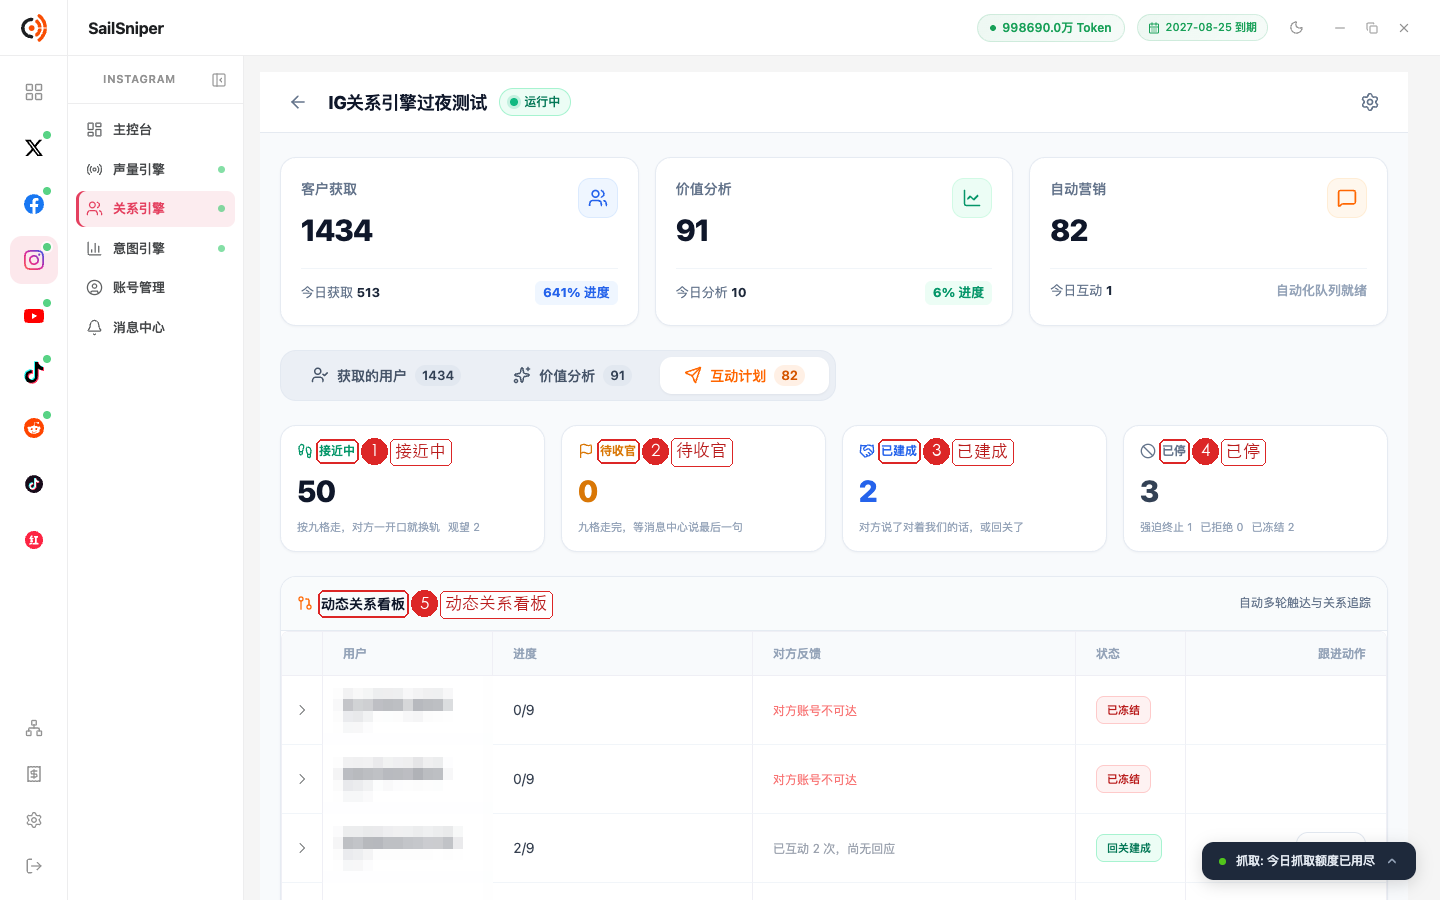This screenshot has width=1440, height=900.
Task: Click the INSTAGRAM sidebar heading
Action: (x=139, y=80)
